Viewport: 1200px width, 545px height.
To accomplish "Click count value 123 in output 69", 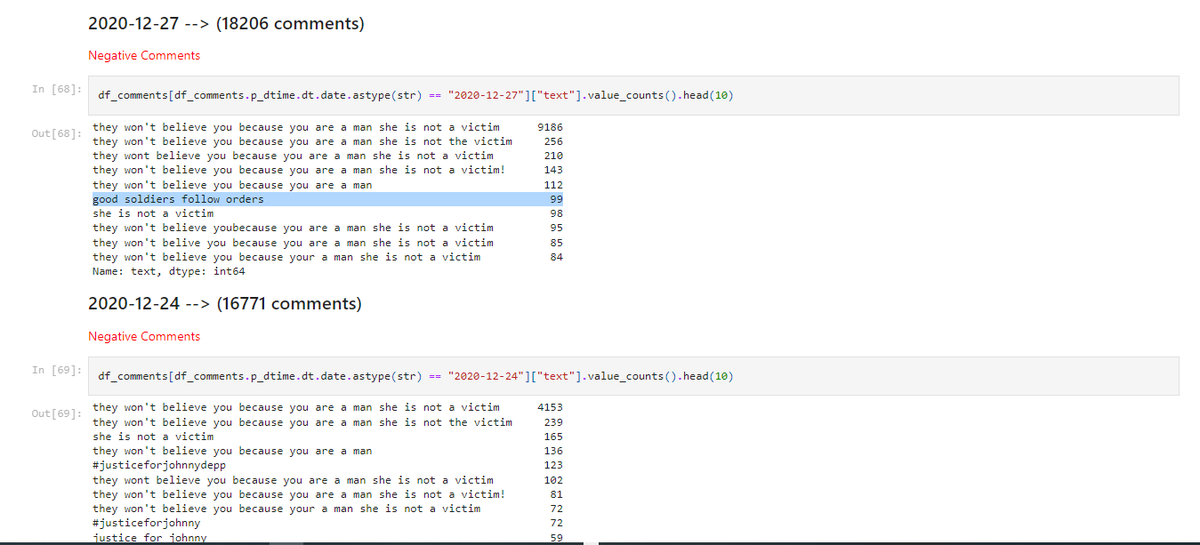I will [553, 465].
